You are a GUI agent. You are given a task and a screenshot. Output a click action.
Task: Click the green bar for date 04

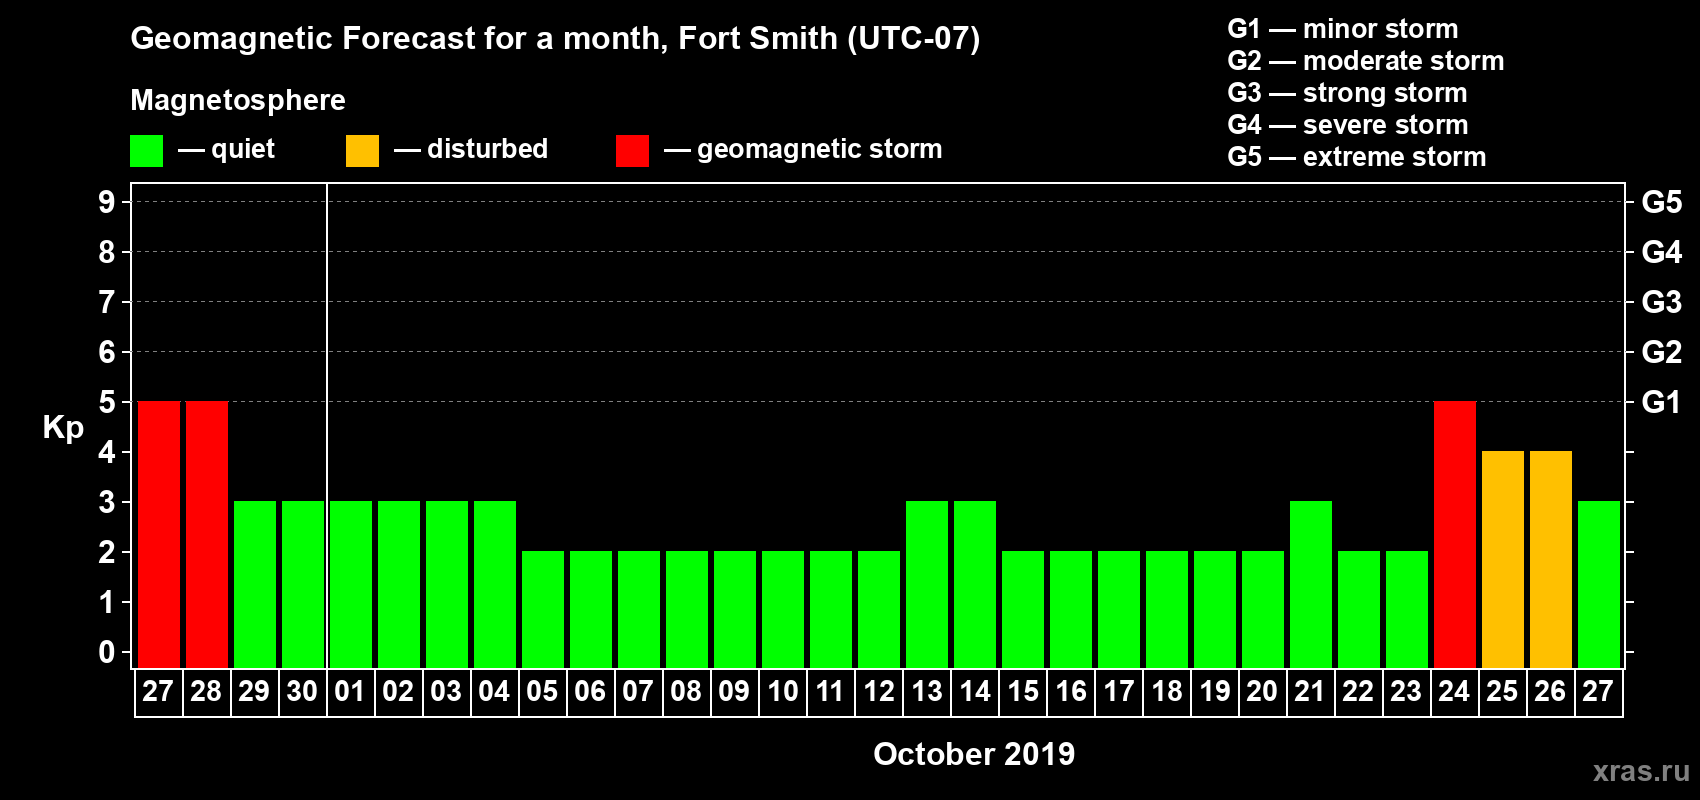point(495,584)
